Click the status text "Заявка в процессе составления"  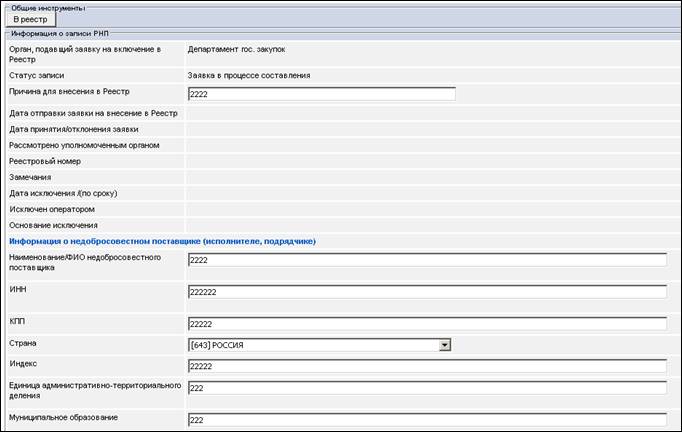[x=249, y=75]
